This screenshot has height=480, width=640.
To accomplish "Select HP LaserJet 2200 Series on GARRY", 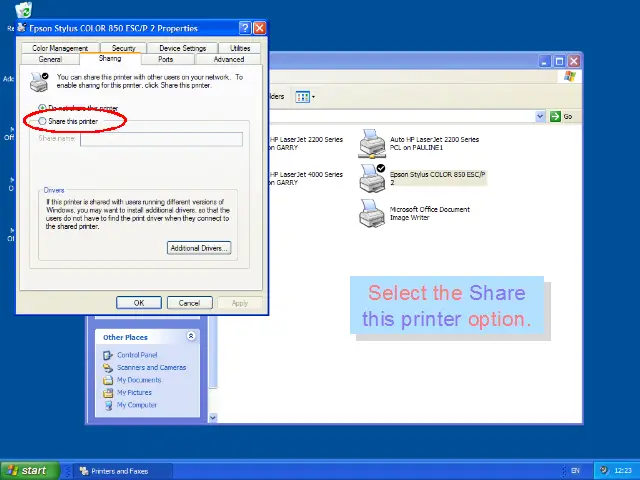I will point(306,143).
